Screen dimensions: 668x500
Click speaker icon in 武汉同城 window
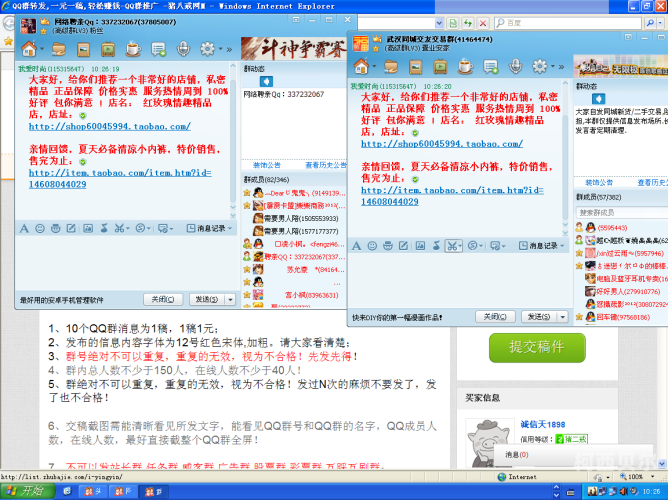[x=599, y=99]
